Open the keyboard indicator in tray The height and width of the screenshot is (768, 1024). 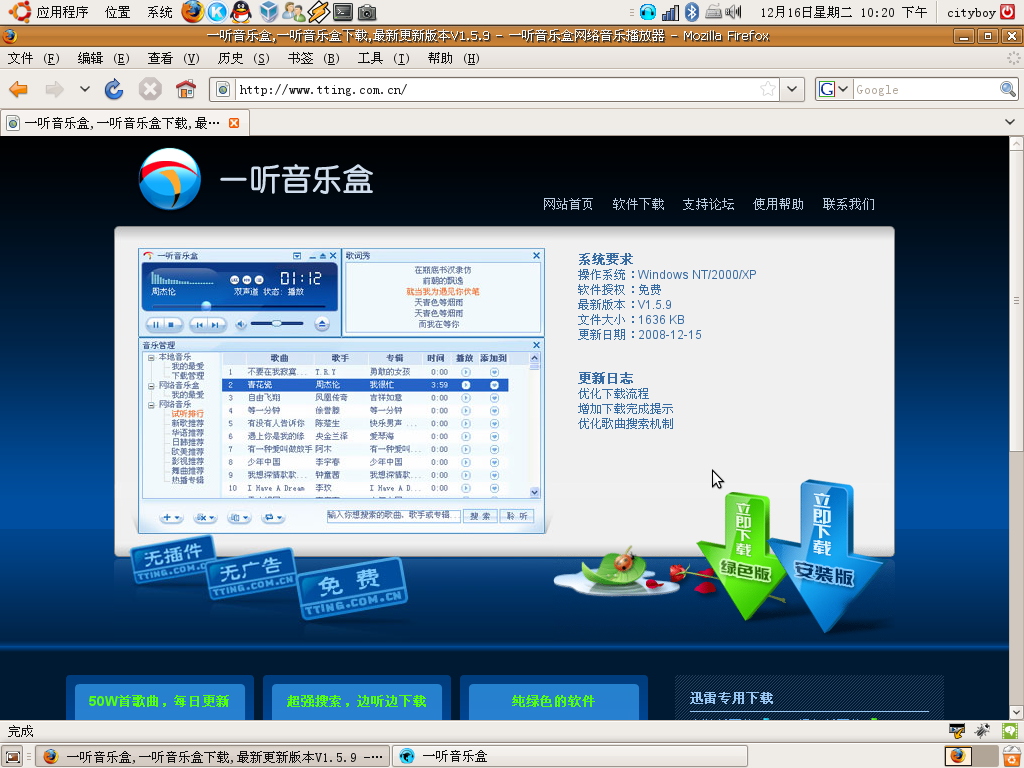tap(713, 12)
